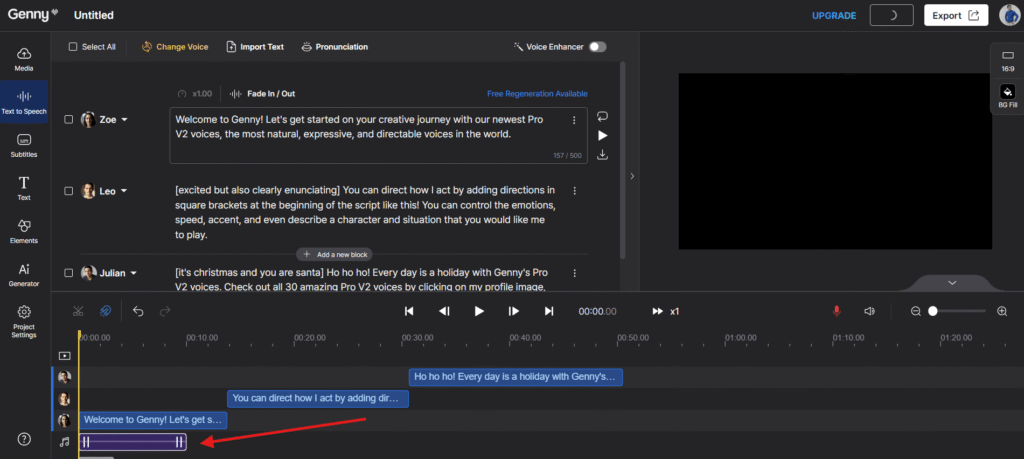Step back one frame
Viewport: 1024px width, 459px height.
444,311
